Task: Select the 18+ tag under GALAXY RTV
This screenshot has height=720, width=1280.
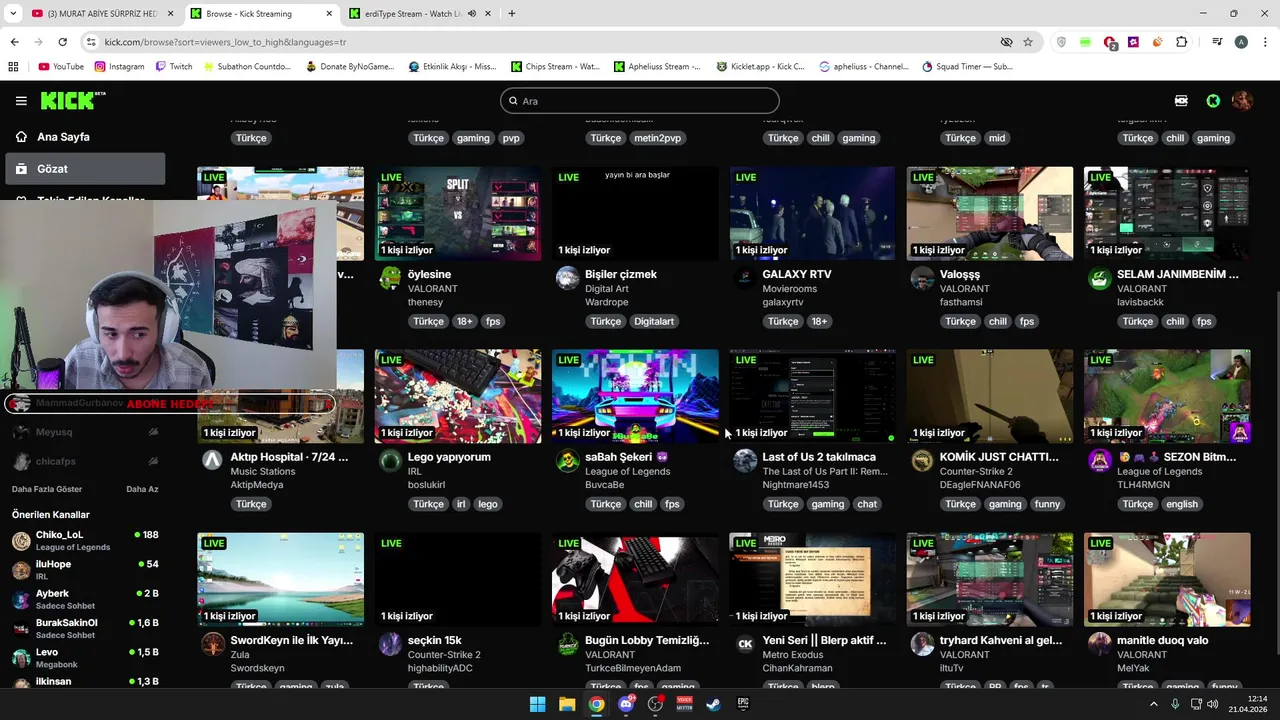Action: coord(819,321)
